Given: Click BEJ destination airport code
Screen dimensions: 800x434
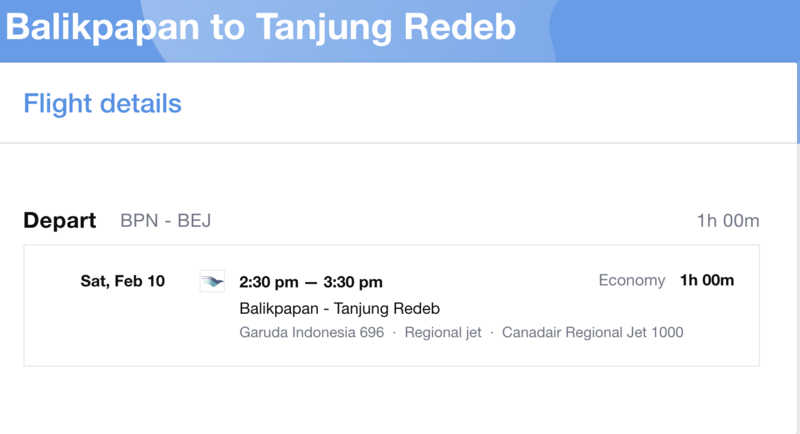Looking at the screenshot, I should (194, 221).
